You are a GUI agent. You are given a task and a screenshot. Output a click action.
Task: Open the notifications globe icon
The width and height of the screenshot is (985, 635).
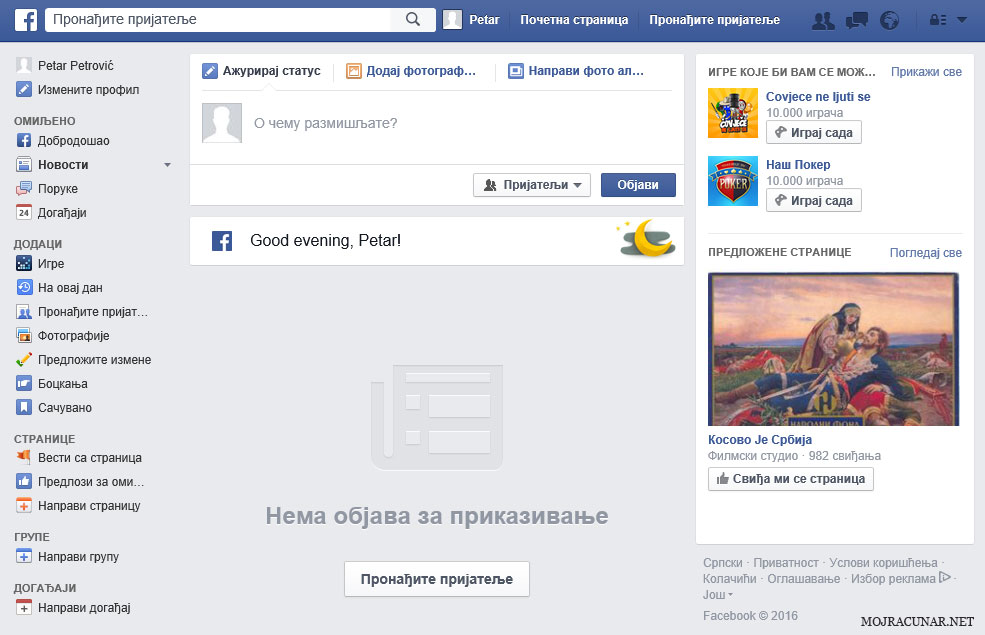(890, 21)
